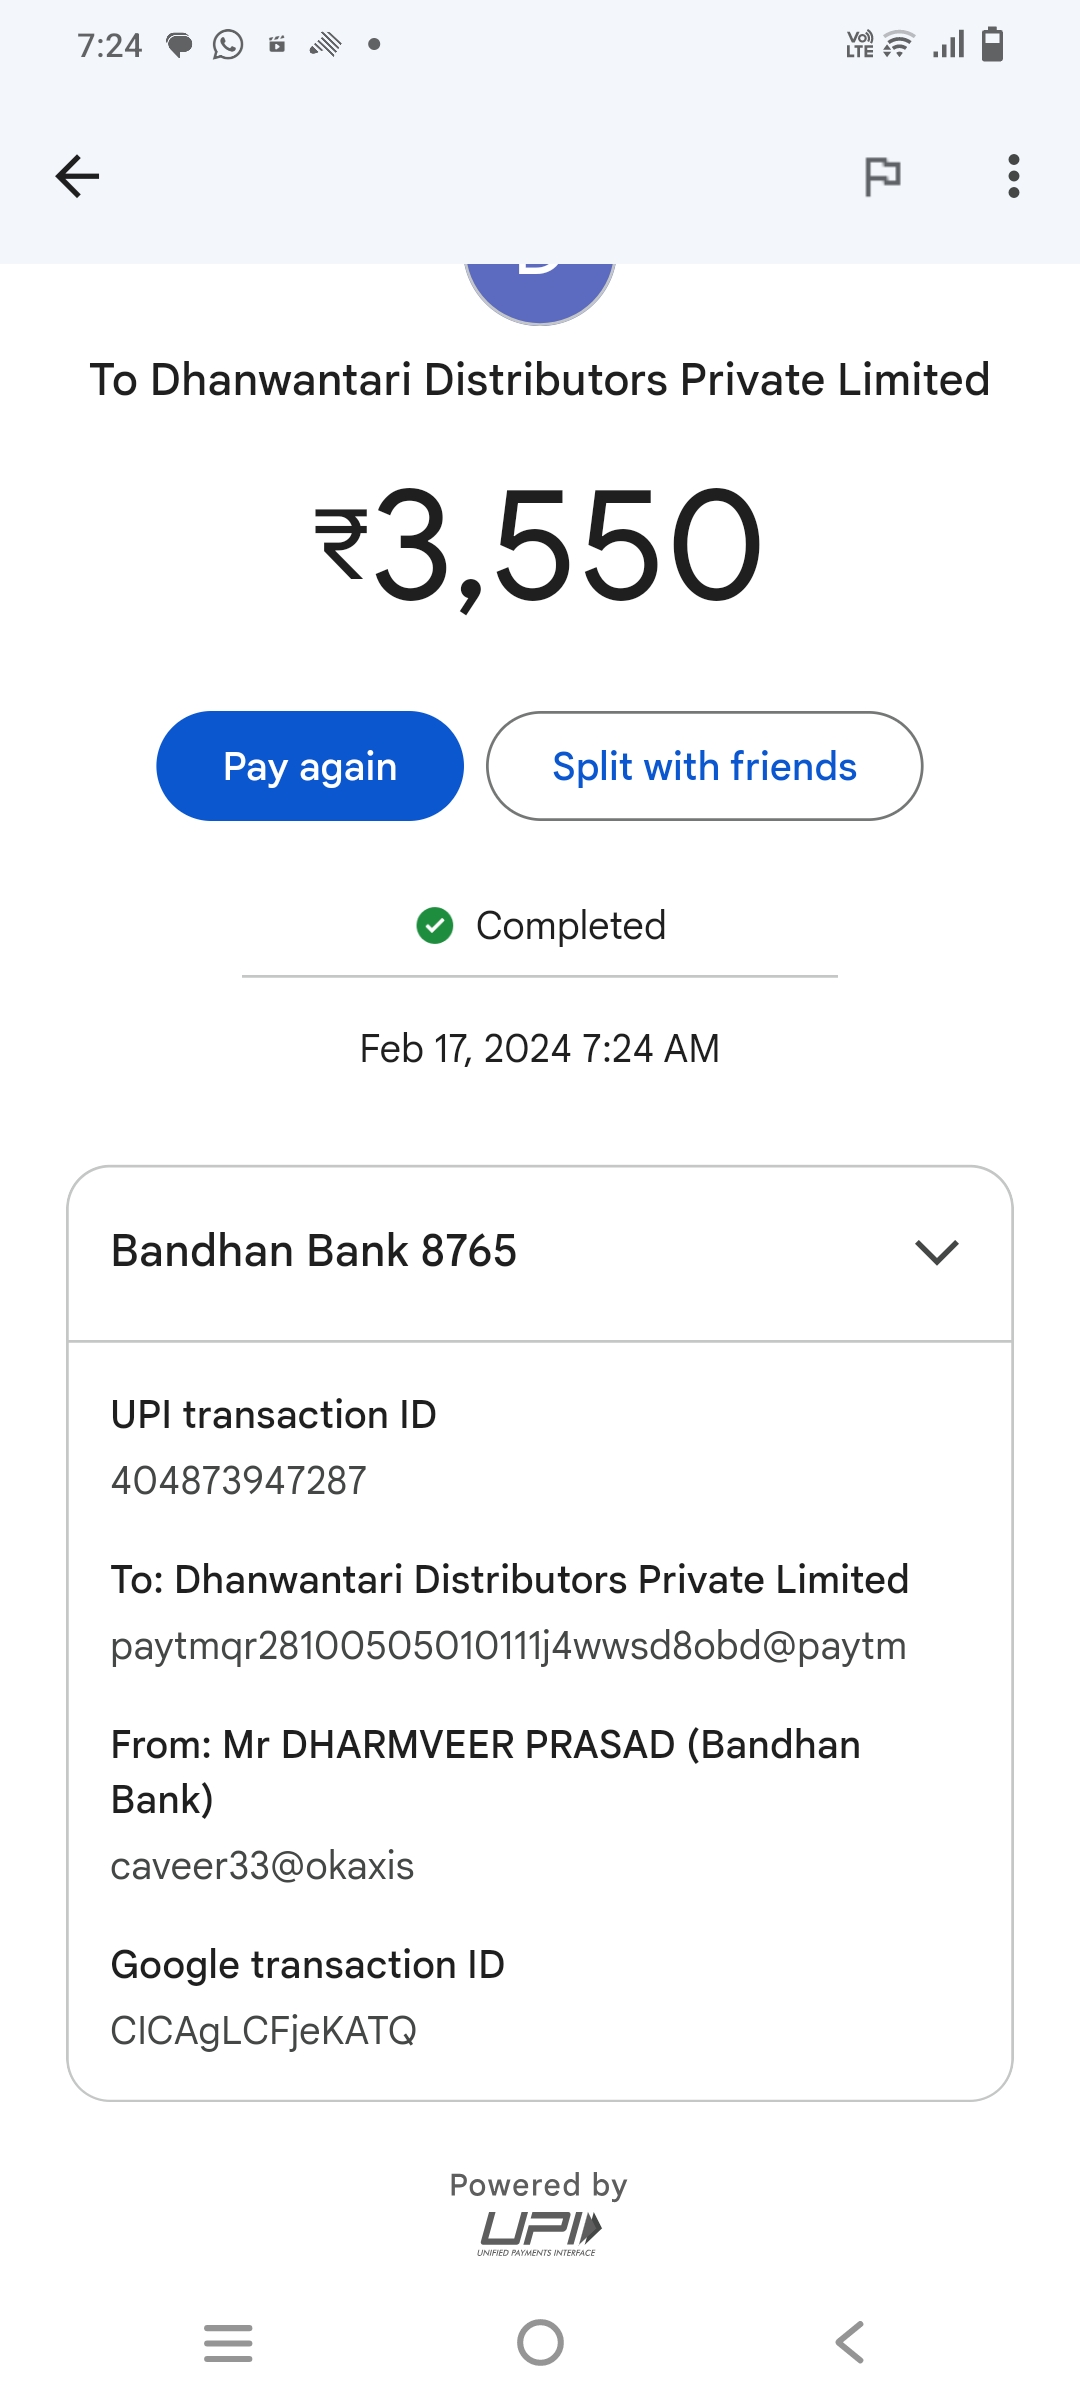
Task: Tap the flag report icon
Action: click(x=882, y=177)
